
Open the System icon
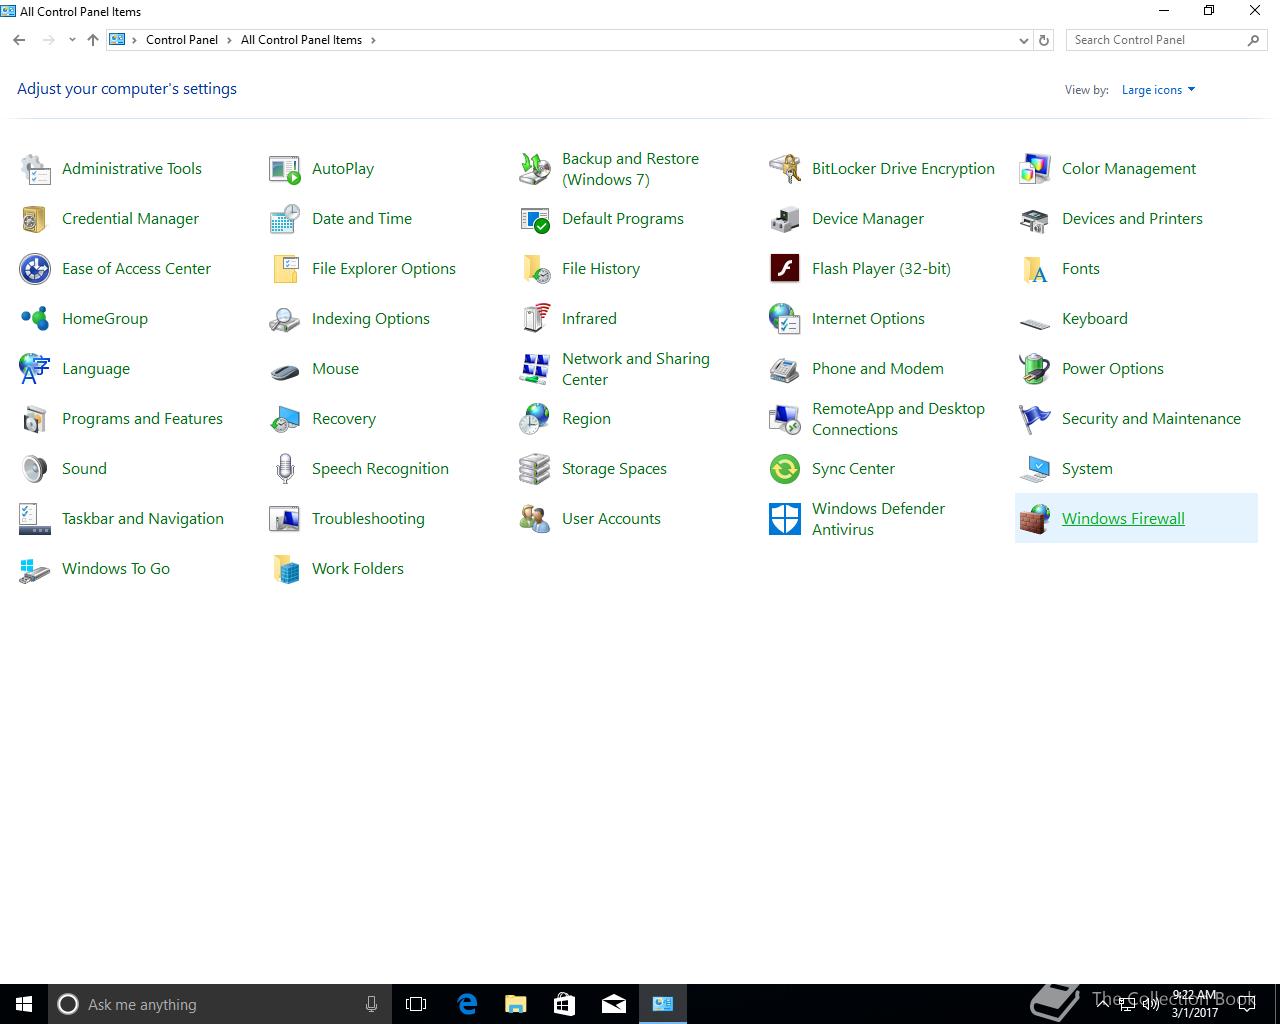pyautogui.click(x=1035, y=469)
